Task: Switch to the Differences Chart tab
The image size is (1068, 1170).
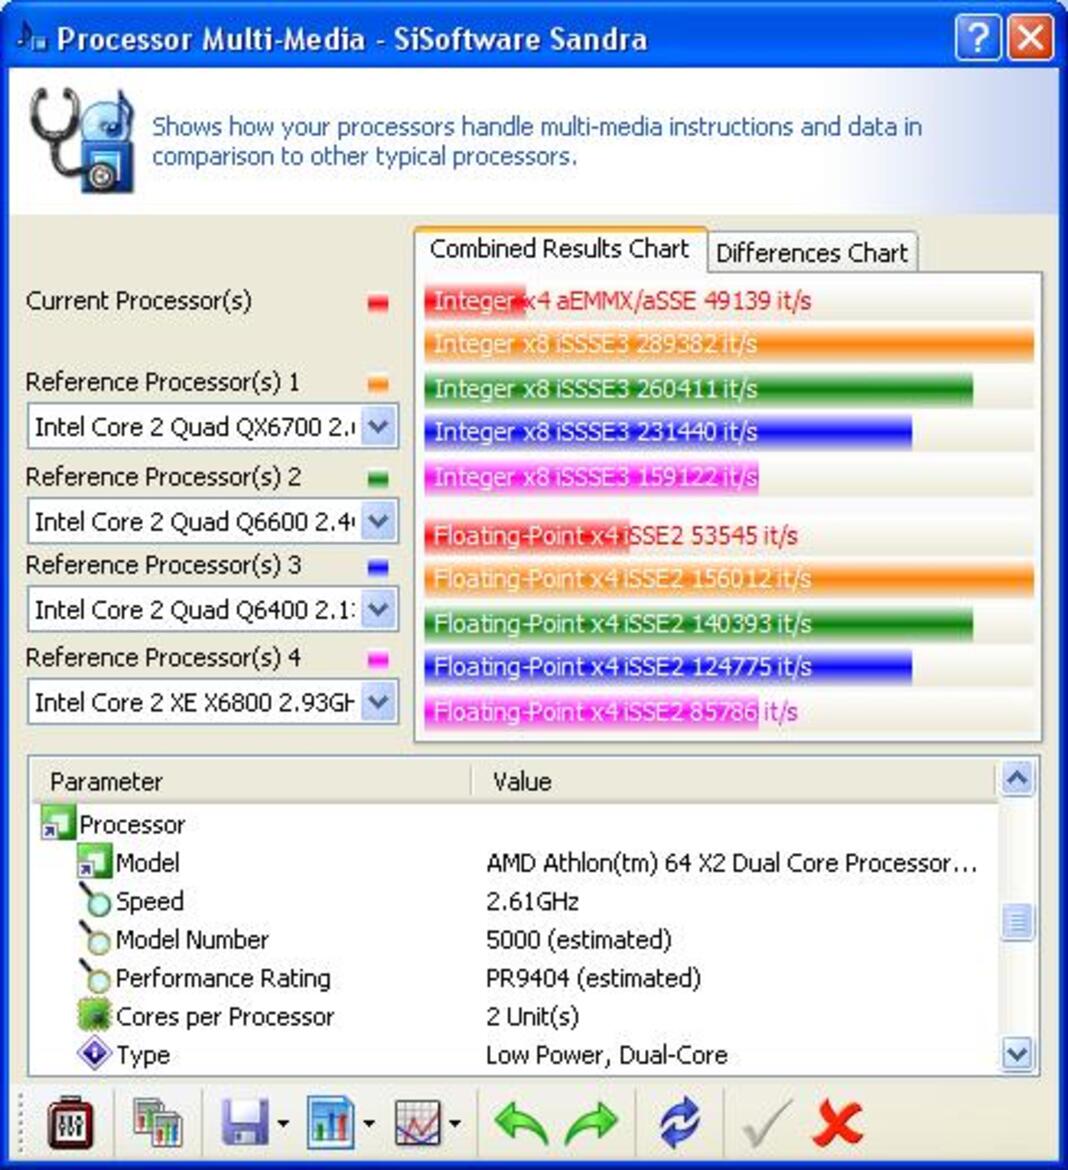Action: click(x=812, y=253)
